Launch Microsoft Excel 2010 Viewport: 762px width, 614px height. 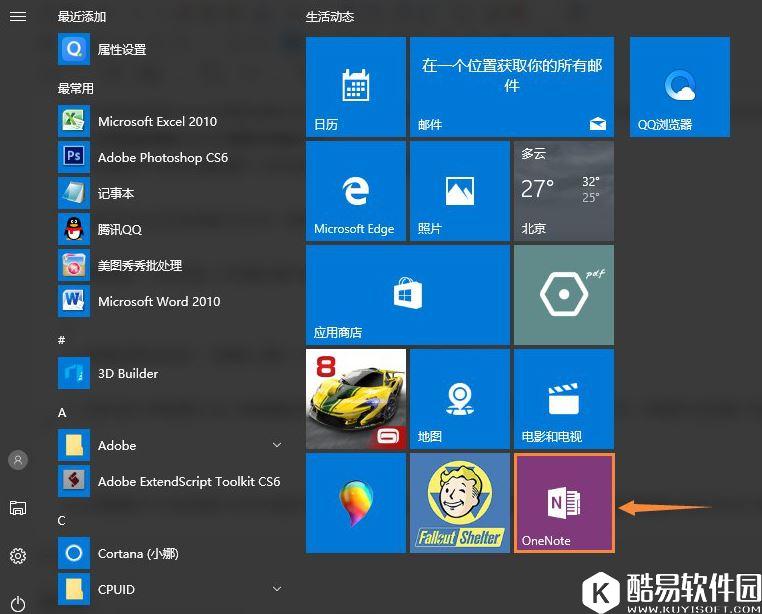[170, 121]
